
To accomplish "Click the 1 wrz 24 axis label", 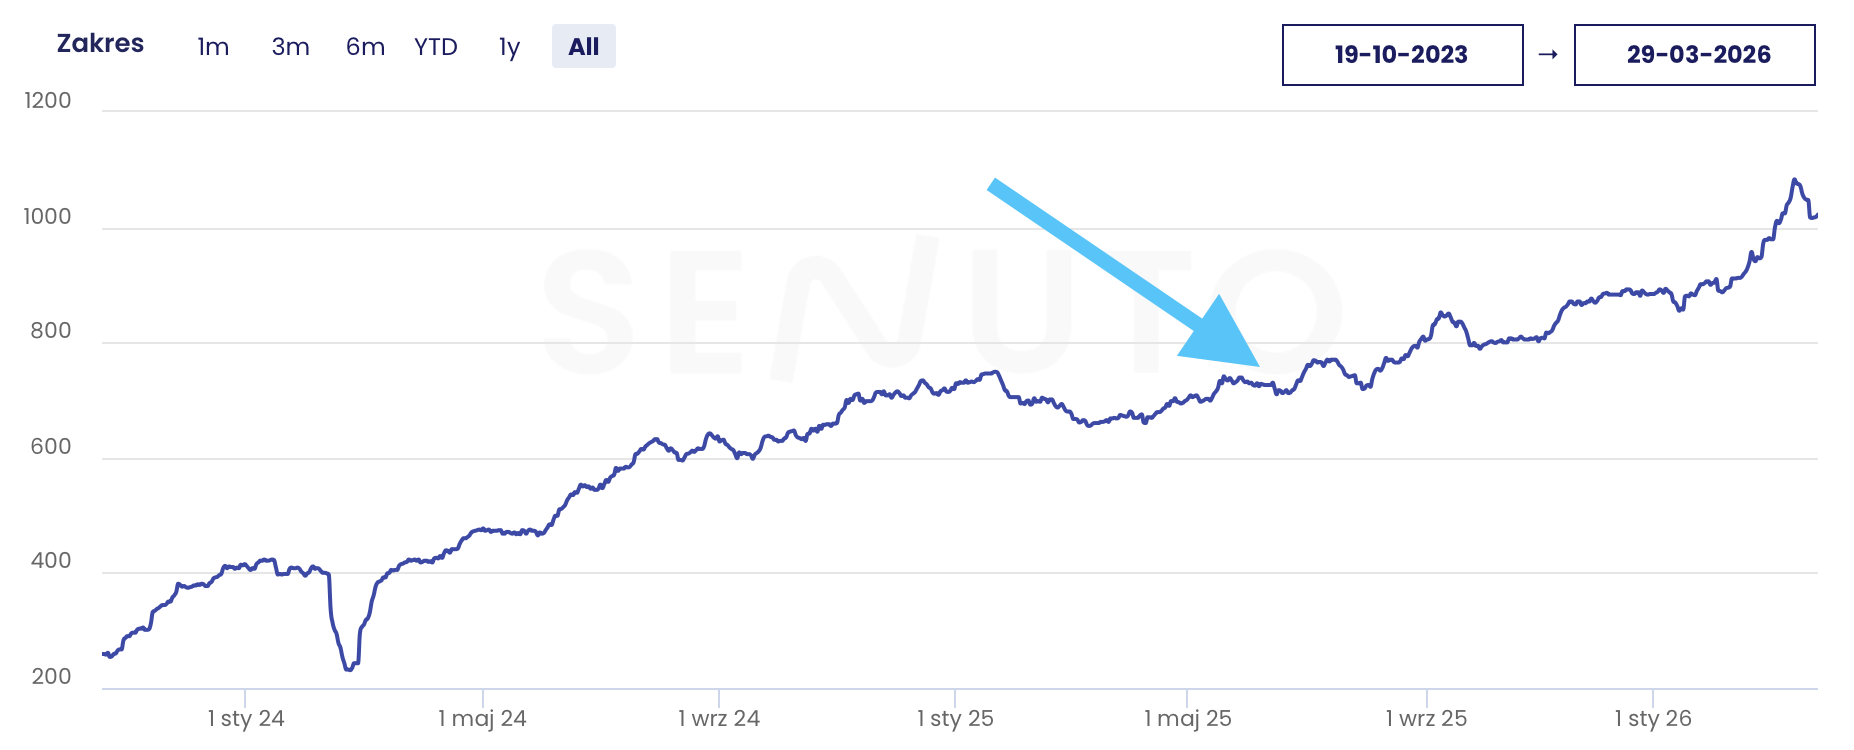I will coord(719,719).
